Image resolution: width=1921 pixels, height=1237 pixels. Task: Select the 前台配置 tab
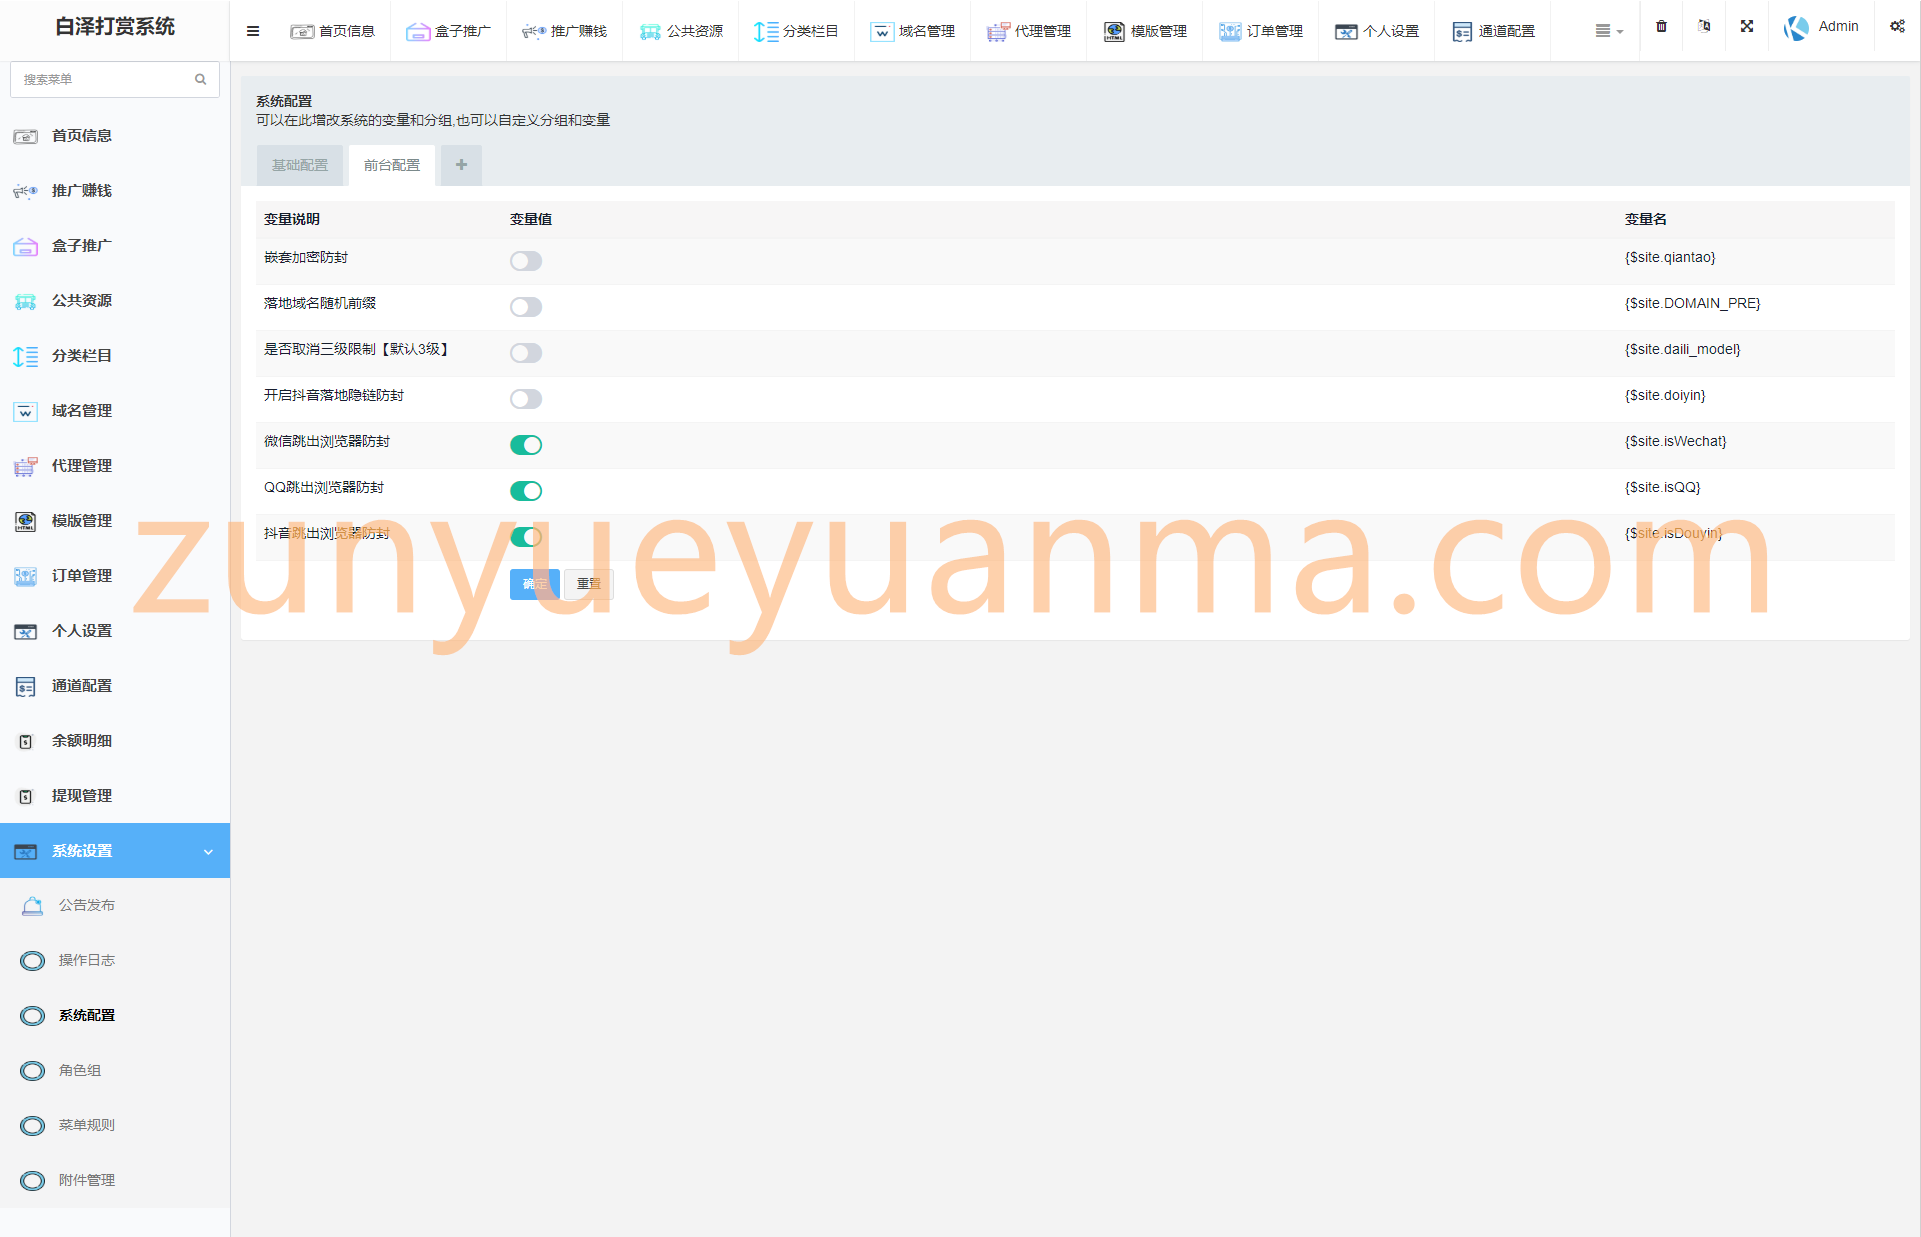tap(392, 165)
